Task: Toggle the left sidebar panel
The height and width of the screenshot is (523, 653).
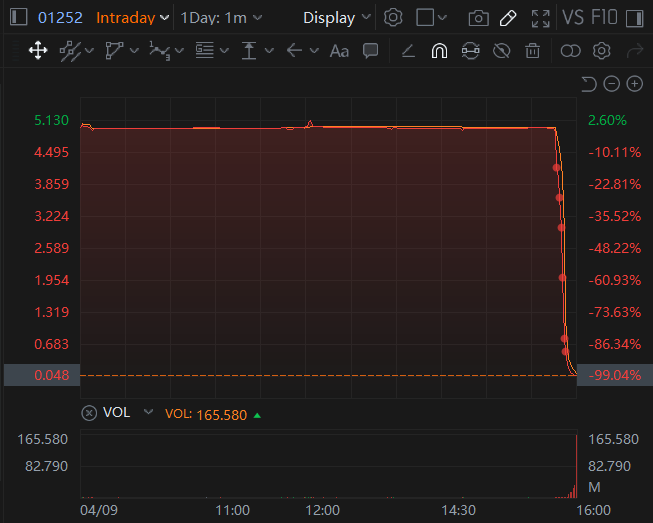Action: [18, 18]
